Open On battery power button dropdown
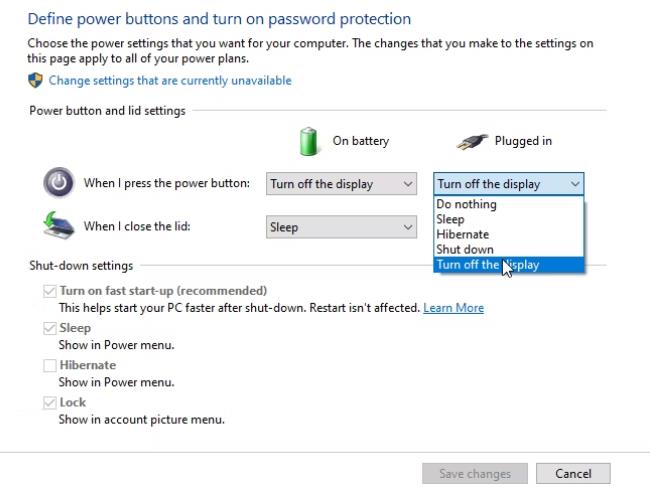 [341, 184]
